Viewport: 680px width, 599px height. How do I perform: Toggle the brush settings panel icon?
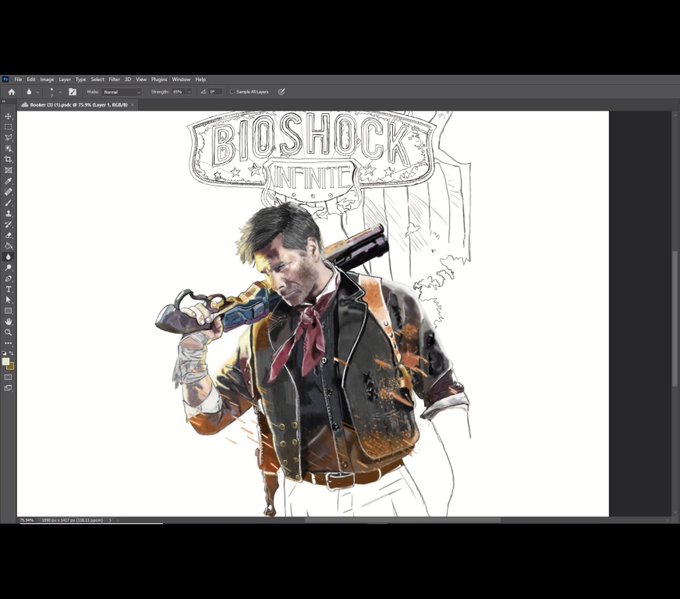(x=72, y=92)
